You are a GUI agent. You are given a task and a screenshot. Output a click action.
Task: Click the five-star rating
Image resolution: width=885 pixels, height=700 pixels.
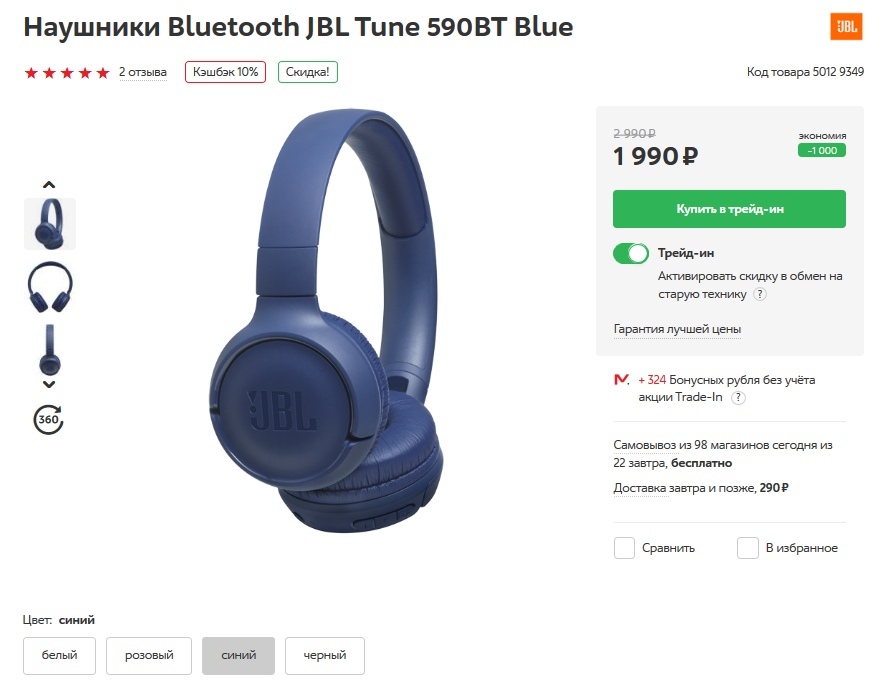67,73
